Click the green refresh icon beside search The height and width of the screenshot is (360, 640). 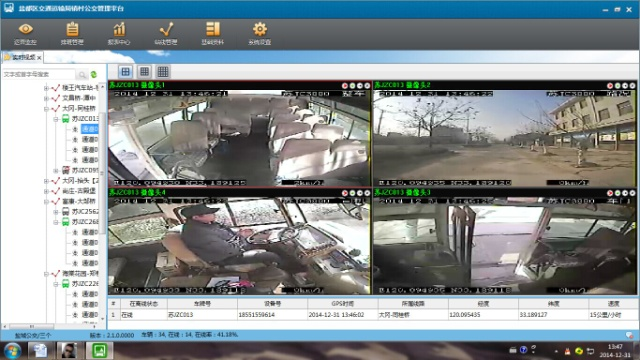pyautogui.click(x=94, y=74)
